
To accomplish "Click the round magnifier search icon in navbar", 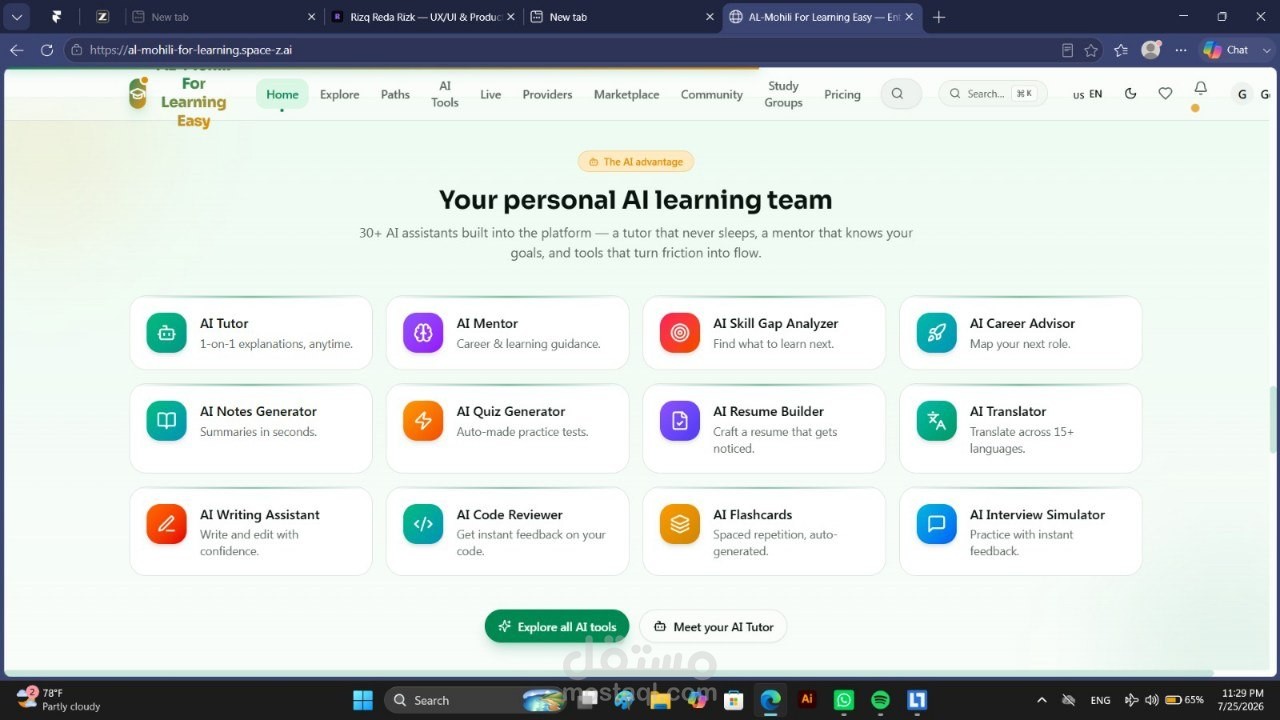I will (x=898, y=94).
